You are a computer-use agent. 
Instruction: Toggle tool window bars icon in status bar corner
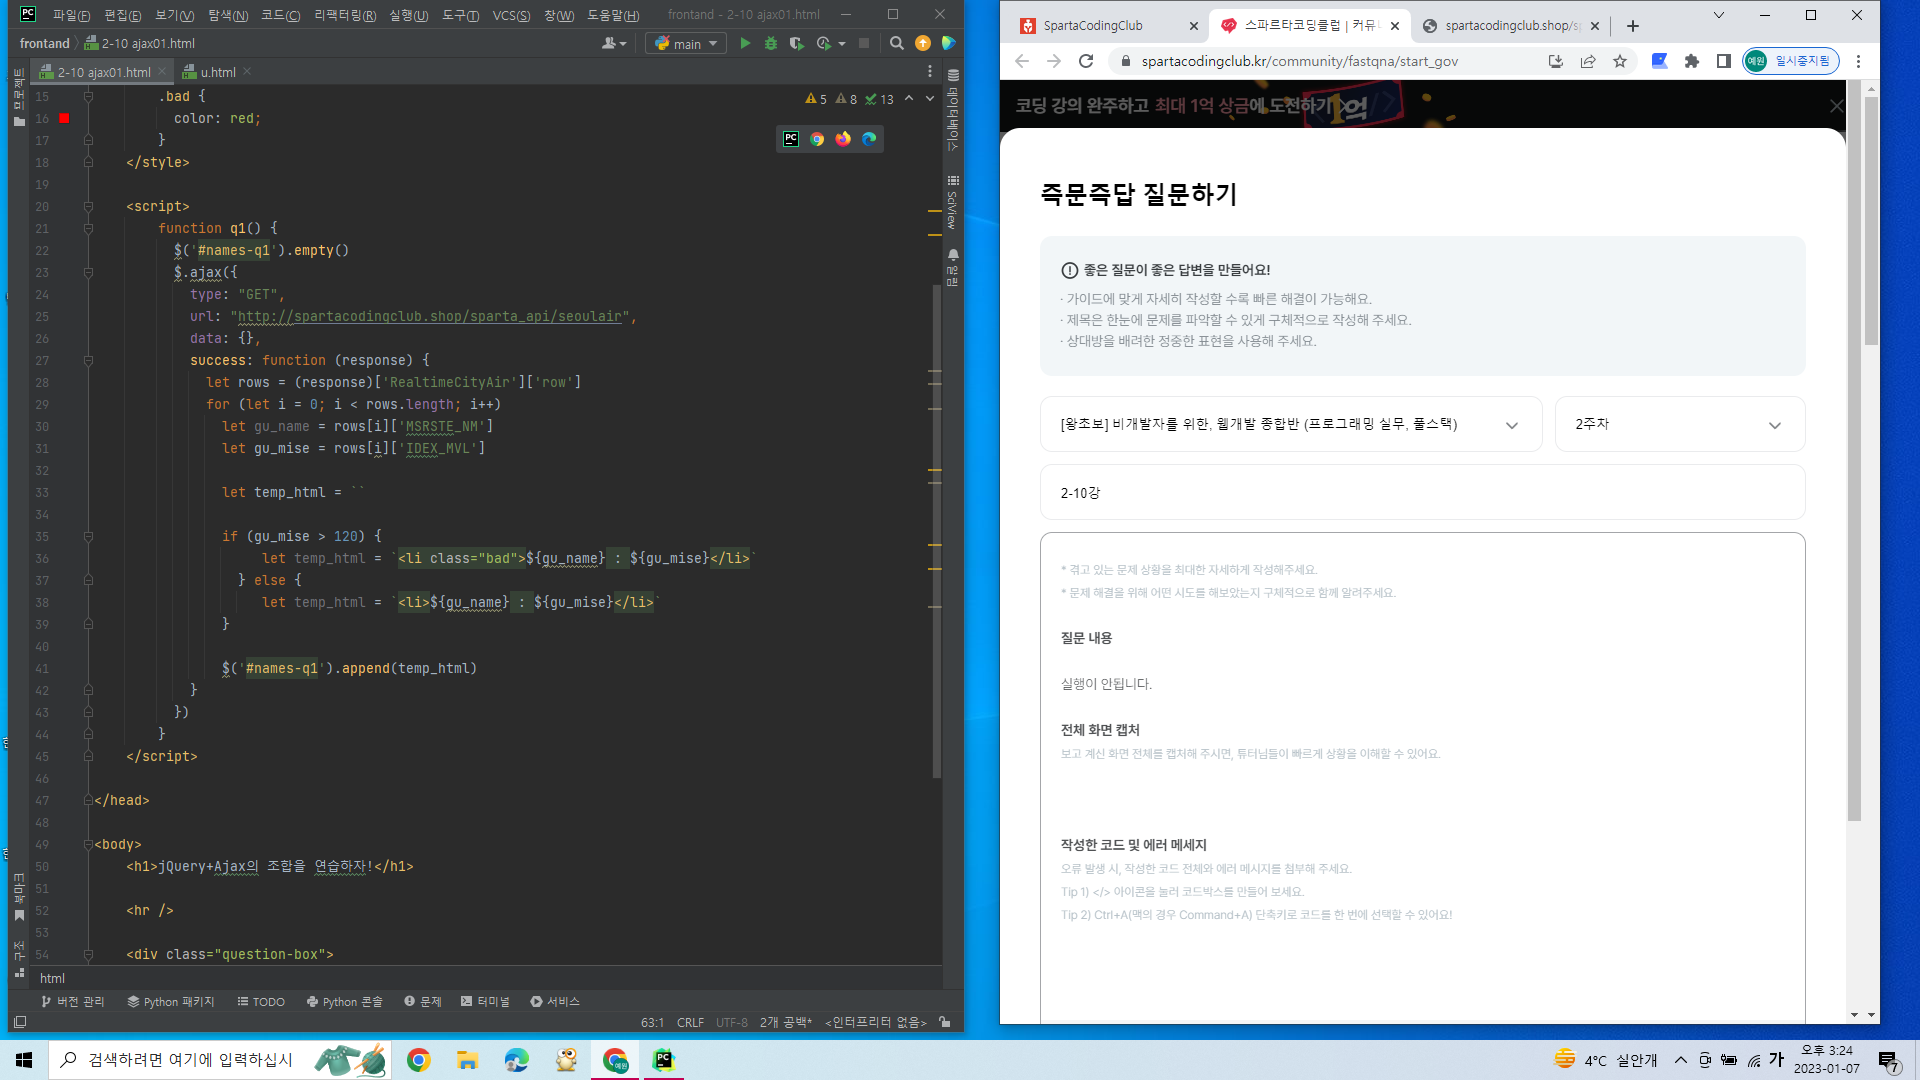pos(20,1022)
